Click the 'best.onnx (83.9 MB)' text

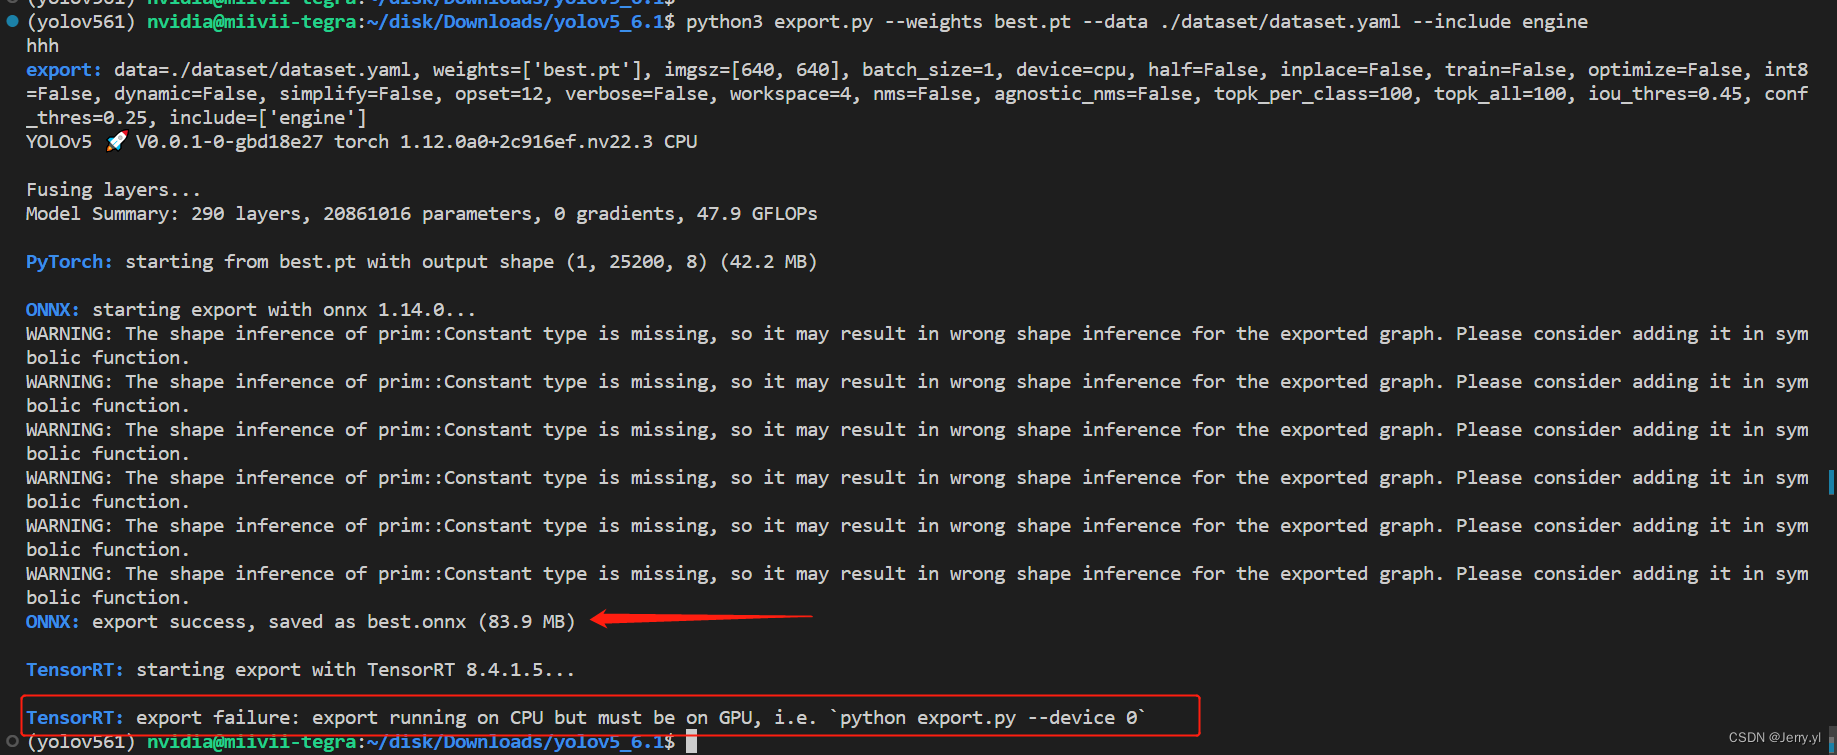(471, 622)
